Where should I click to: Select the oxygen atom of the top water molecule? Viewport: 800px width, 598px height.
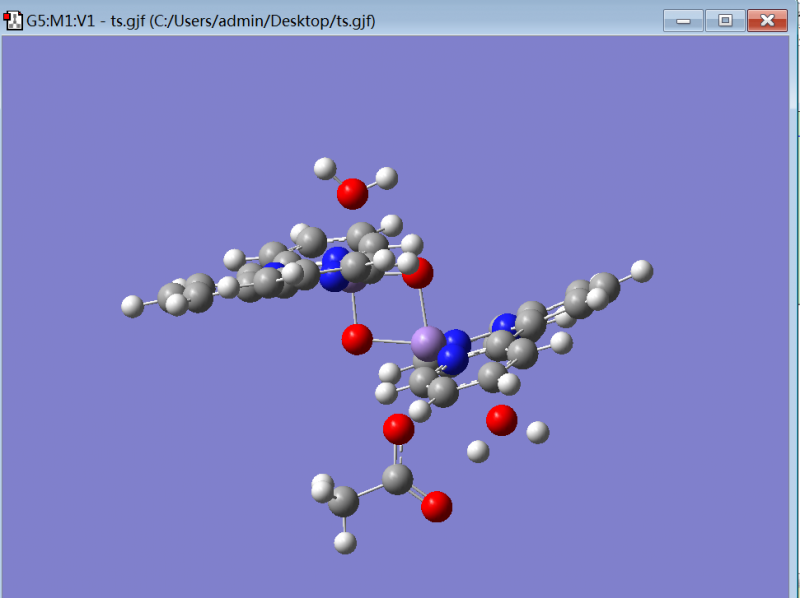point(352,194)
